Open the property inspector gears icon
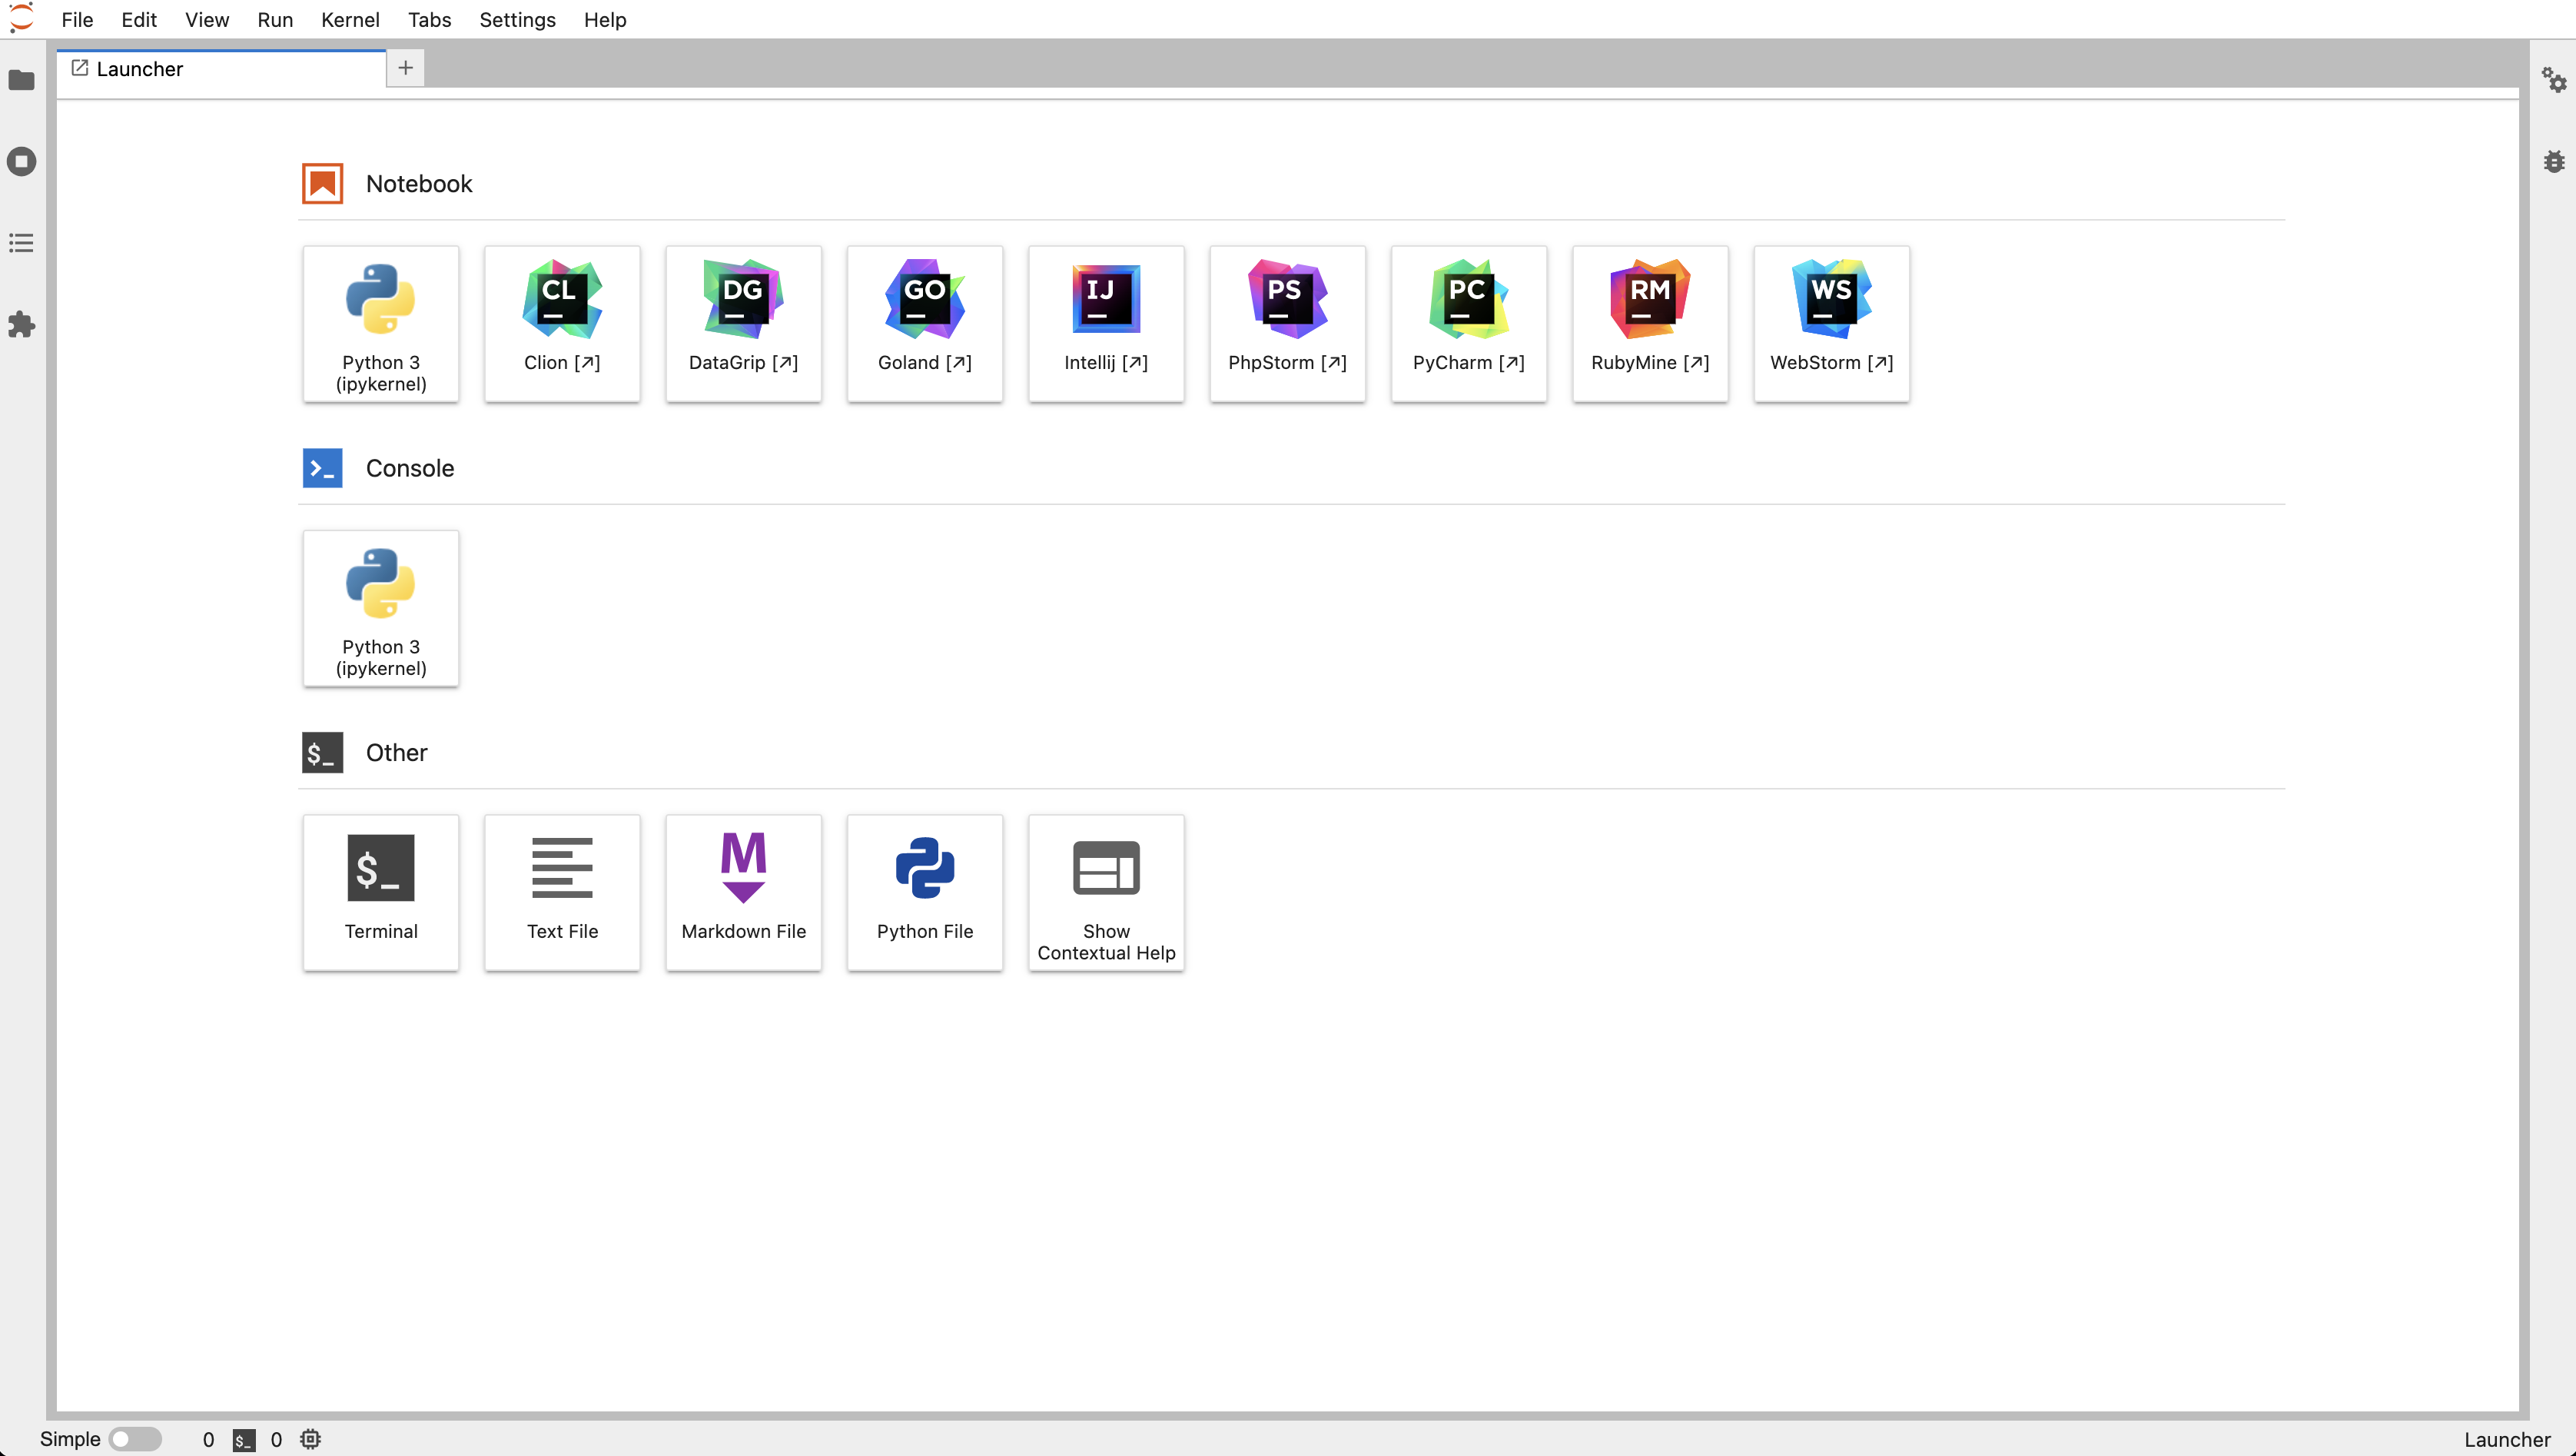This screenshot has width=2576, height=1456. pyautogui.click(x=2553, y=80)
